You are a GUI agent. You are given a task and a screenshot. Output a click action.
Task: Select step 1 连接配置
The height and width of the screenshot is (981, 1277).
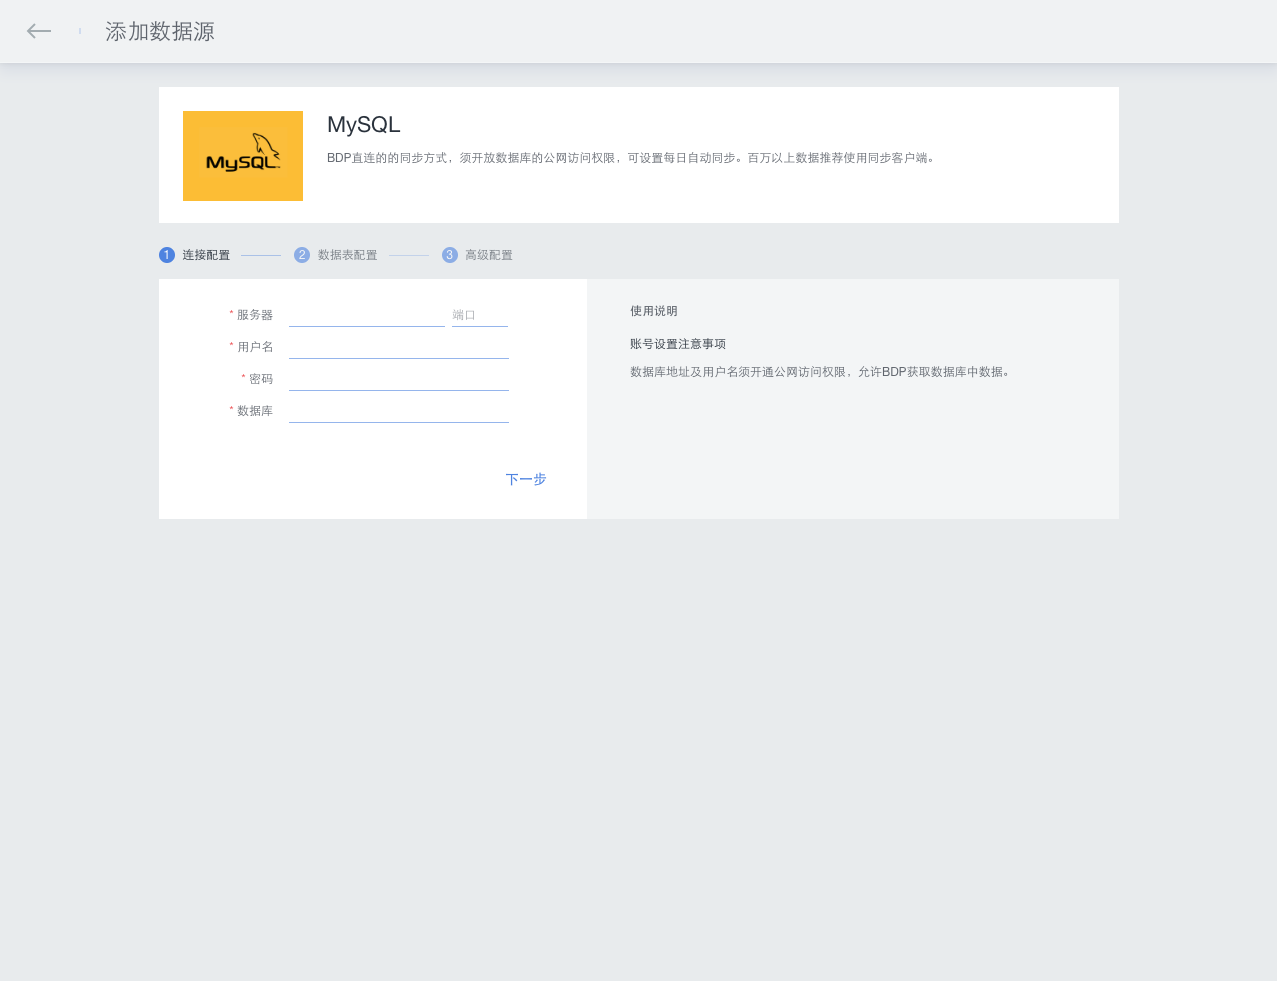(x=195, y=255)
